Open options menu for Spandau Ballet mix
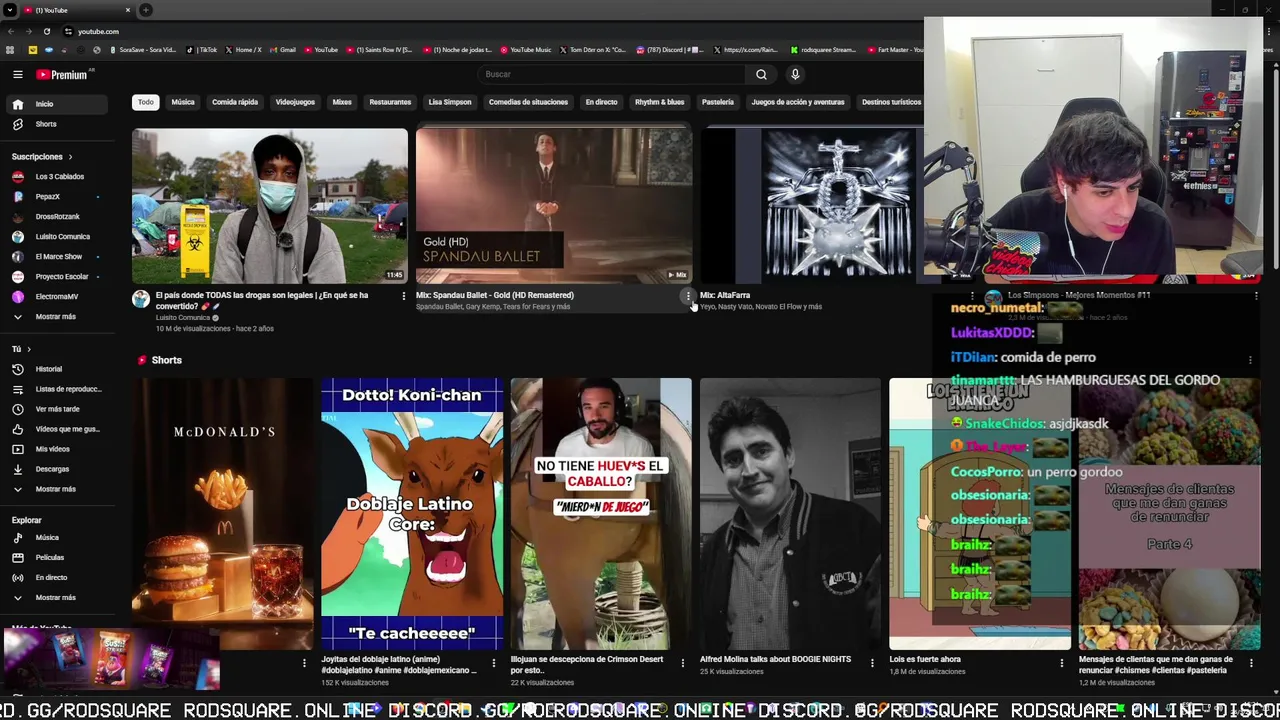 (688, 296)
